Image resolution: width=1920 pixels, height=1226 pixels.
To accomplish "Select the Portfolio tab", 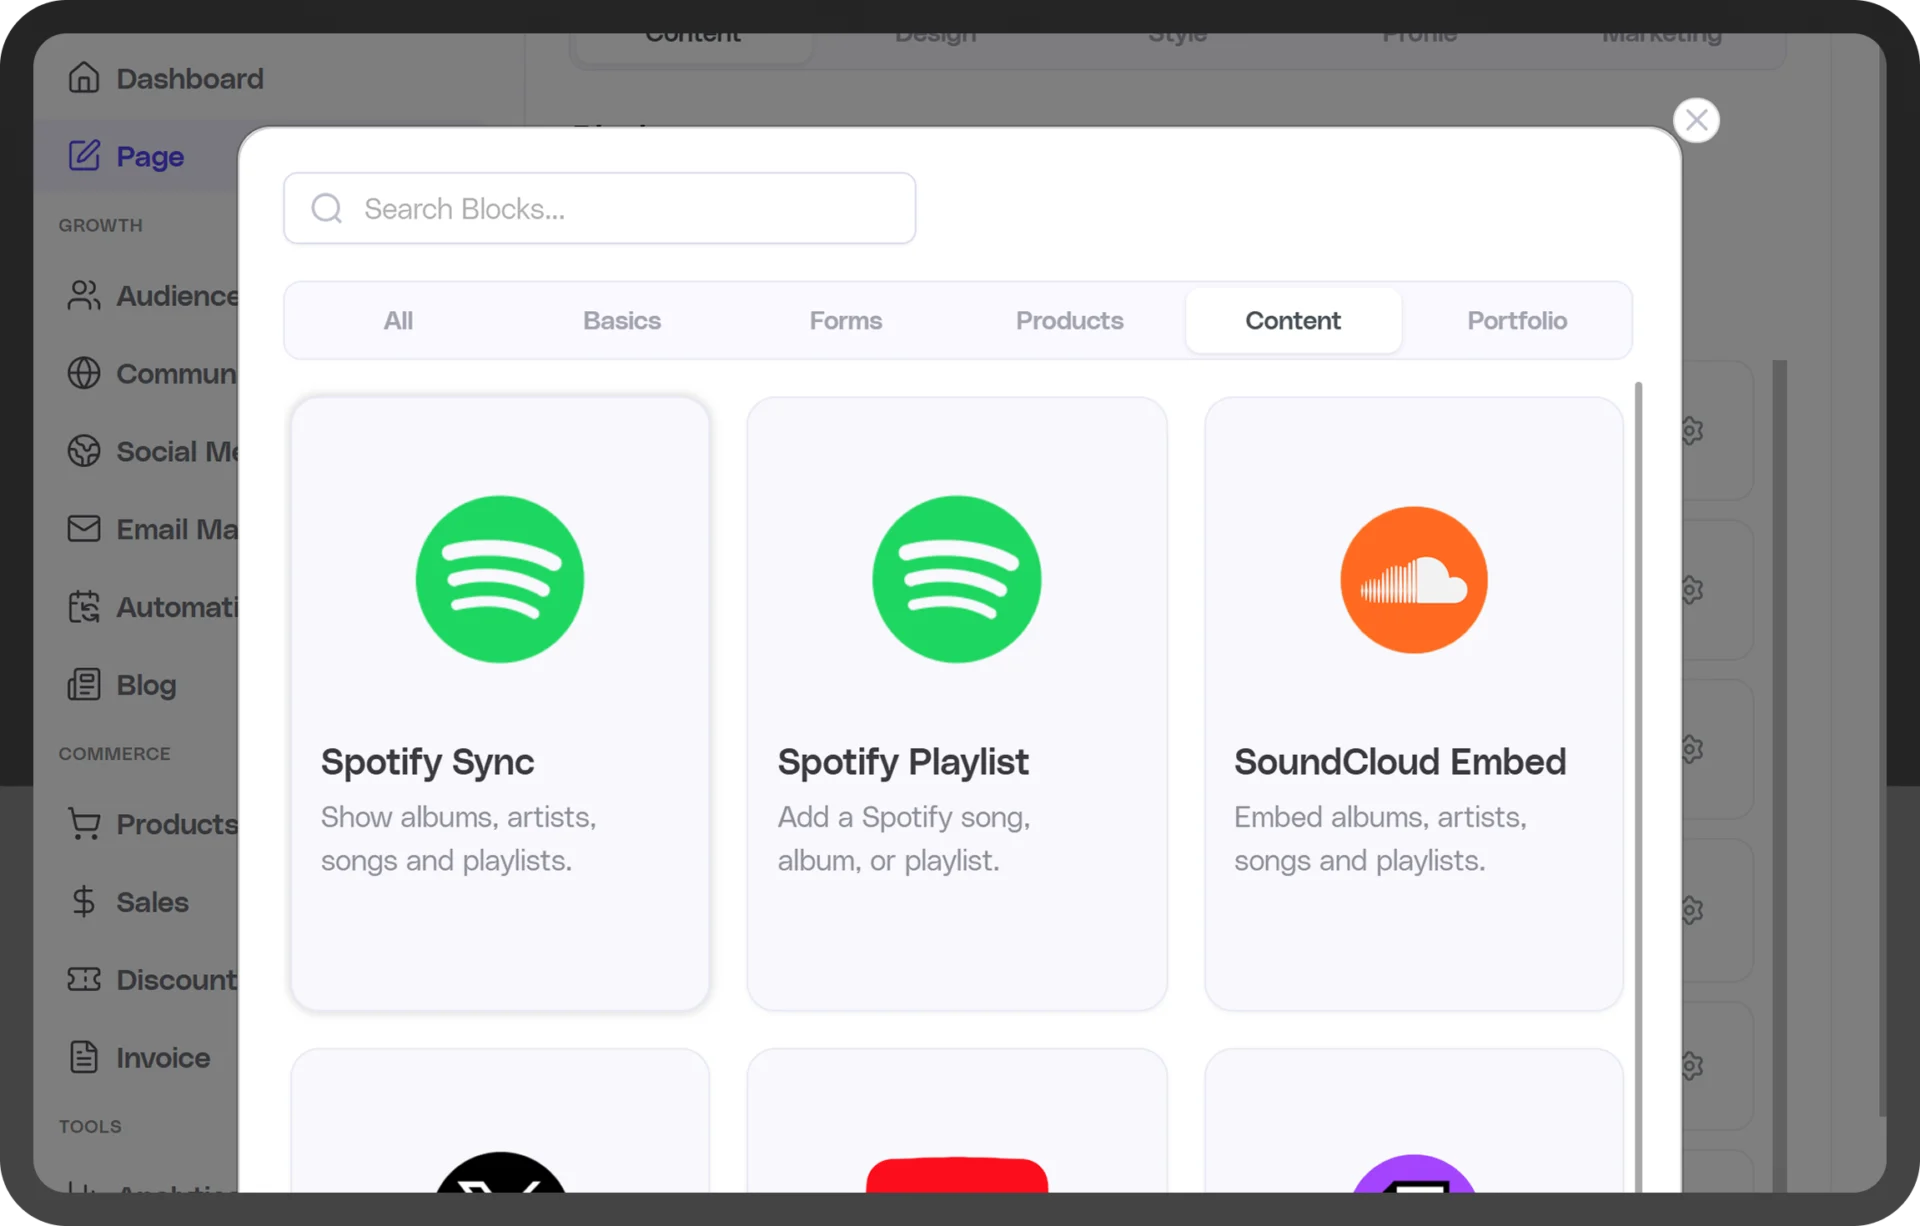I will 1517,321.
